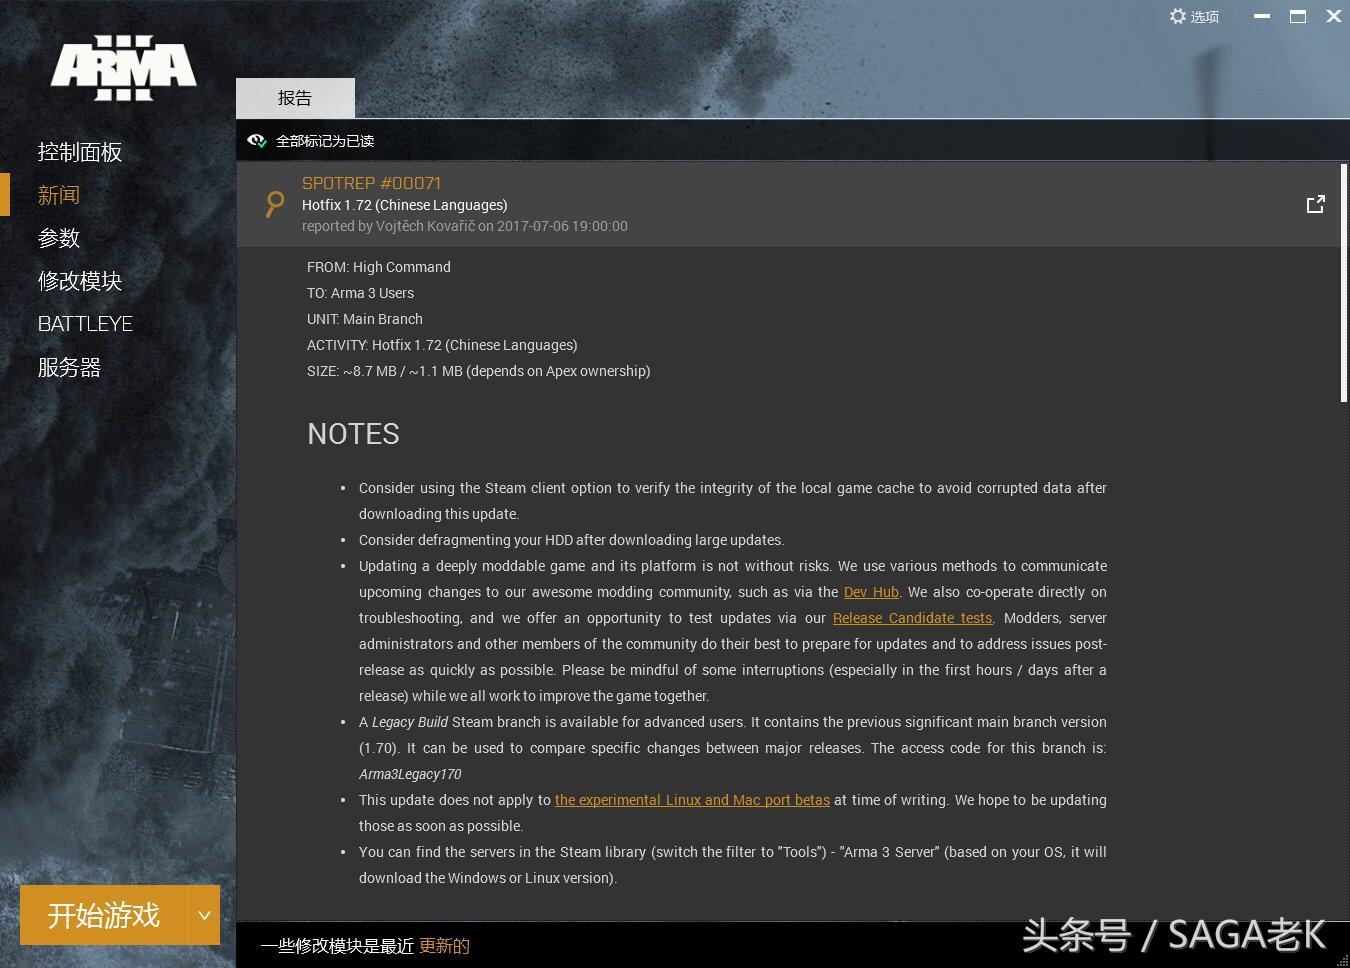Open the Dev Hub link

pos(871,592)
